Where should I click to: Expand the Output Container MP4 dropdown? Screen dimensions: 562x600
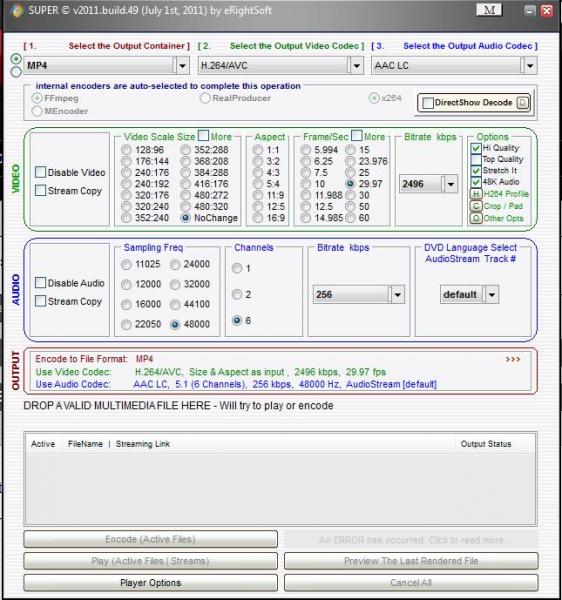click(x=182, y=66)
